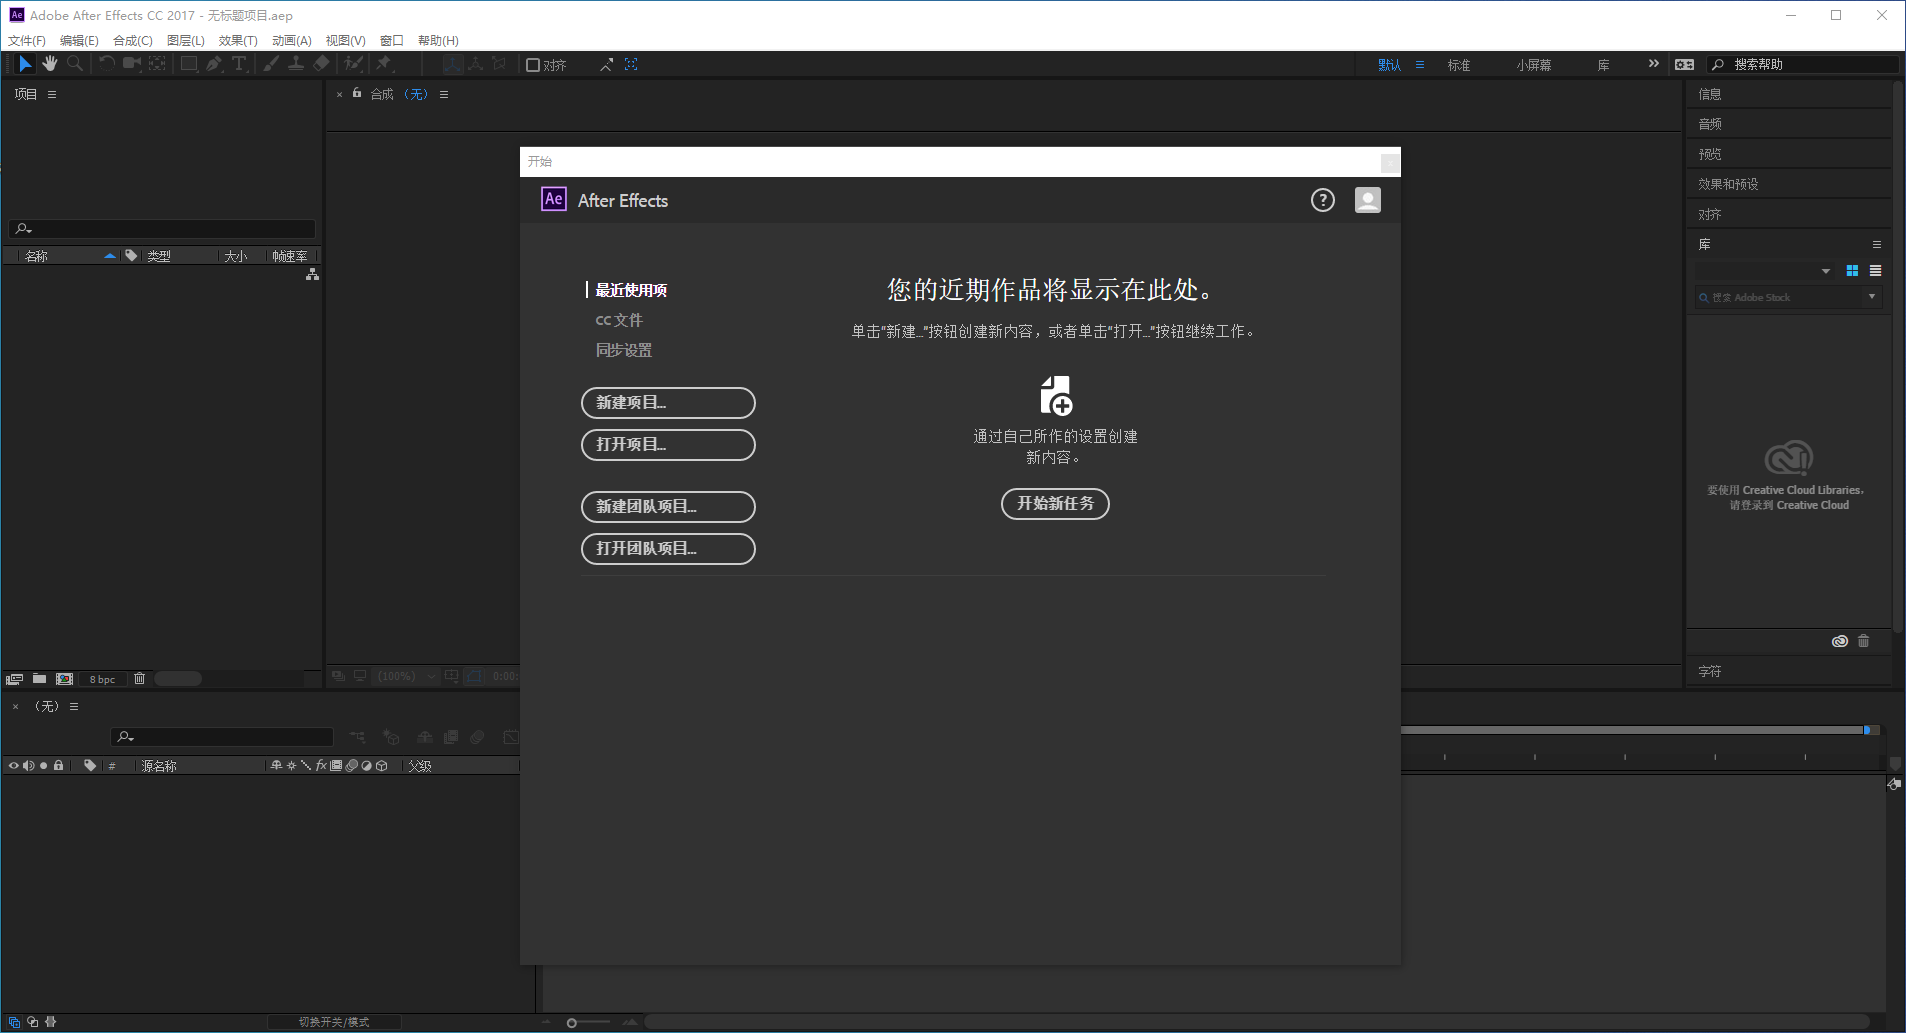This screenshot has height=1033, width=1906.
Task: Open the Libraries panel menu
Action: [x=1876, y=244]
